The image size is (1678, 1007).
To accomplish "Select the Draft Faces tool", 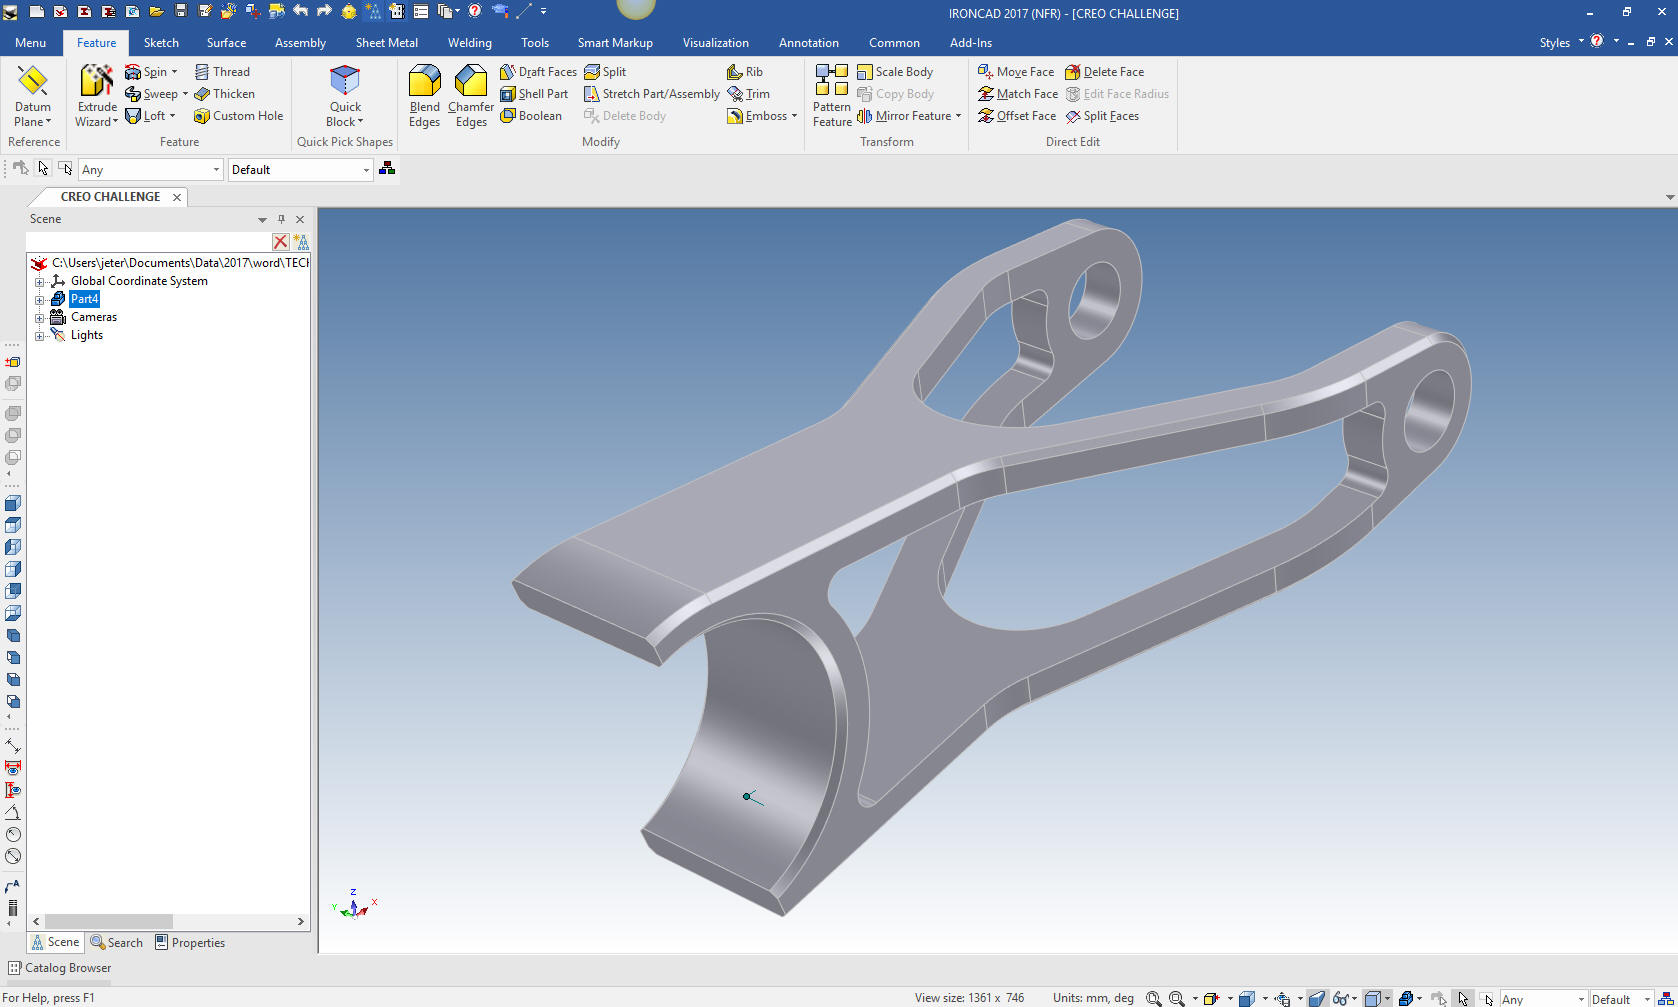I will [x=538, y=72].
